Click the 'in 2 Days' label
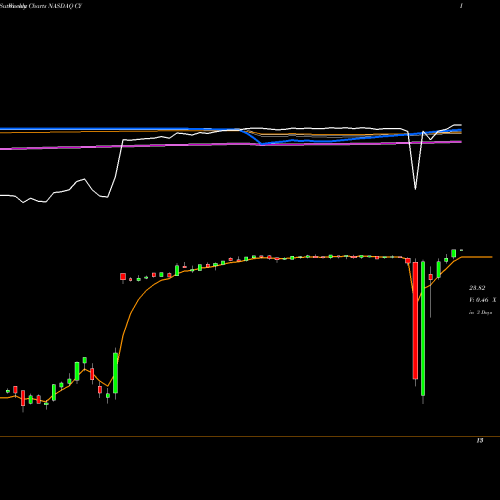The image size is (500, 500). [480, 313]
